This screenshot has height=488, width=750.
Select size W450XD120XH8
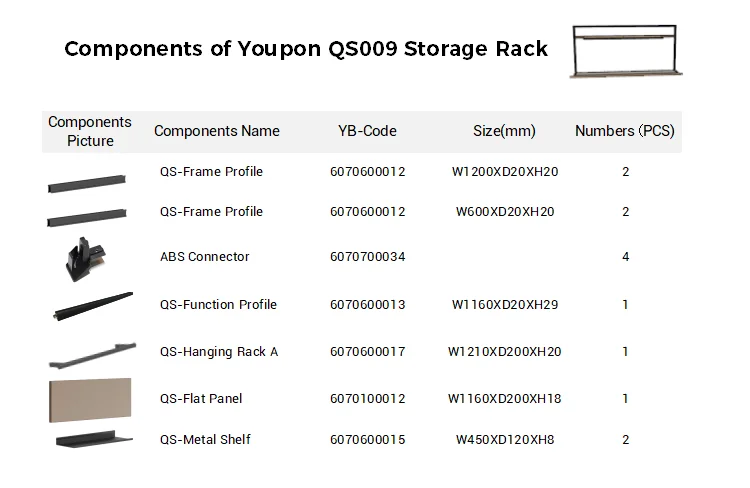click(x=505, y=440)
